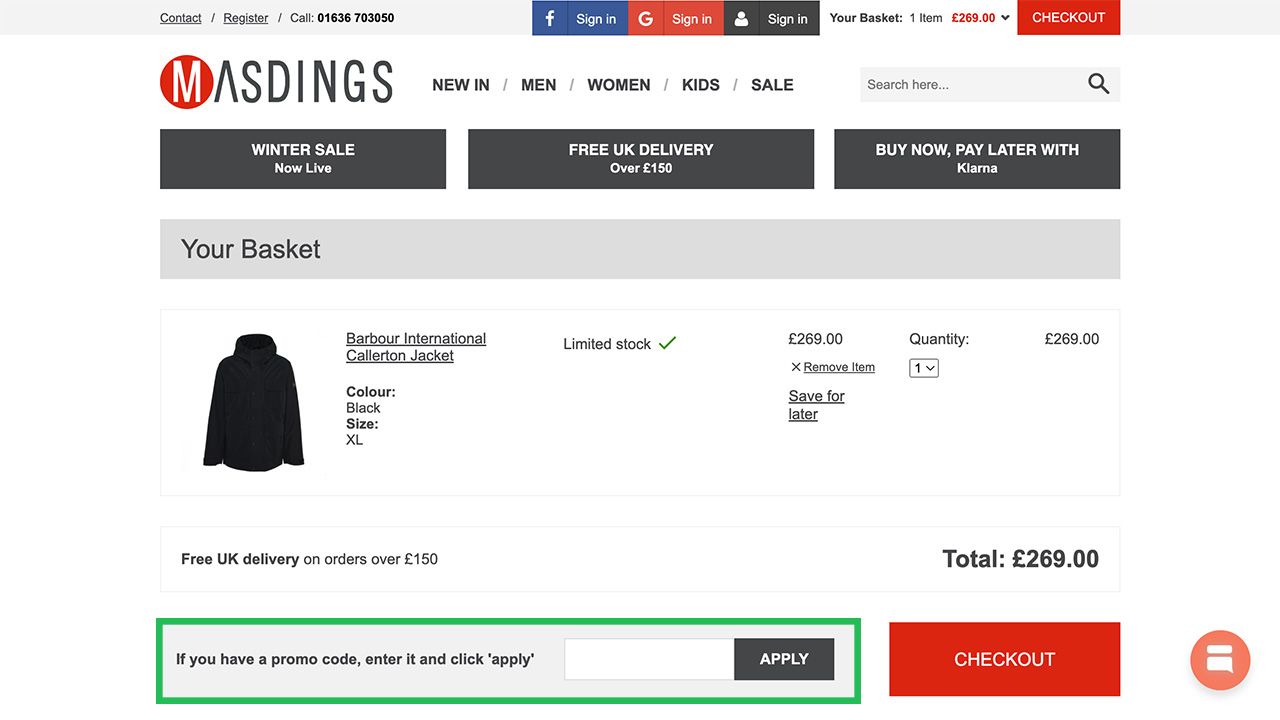Click the Your Basket heading
The image size is (1280, 720).
(x=251, y=249)
